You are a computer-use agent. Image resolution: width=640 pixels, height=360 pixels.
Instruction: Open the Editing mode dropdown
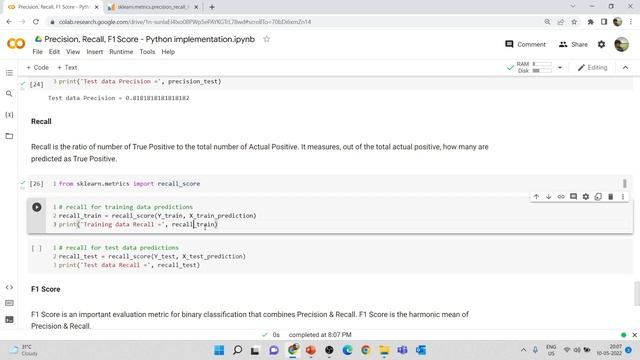pyautogui.click(x=593, y=67)
